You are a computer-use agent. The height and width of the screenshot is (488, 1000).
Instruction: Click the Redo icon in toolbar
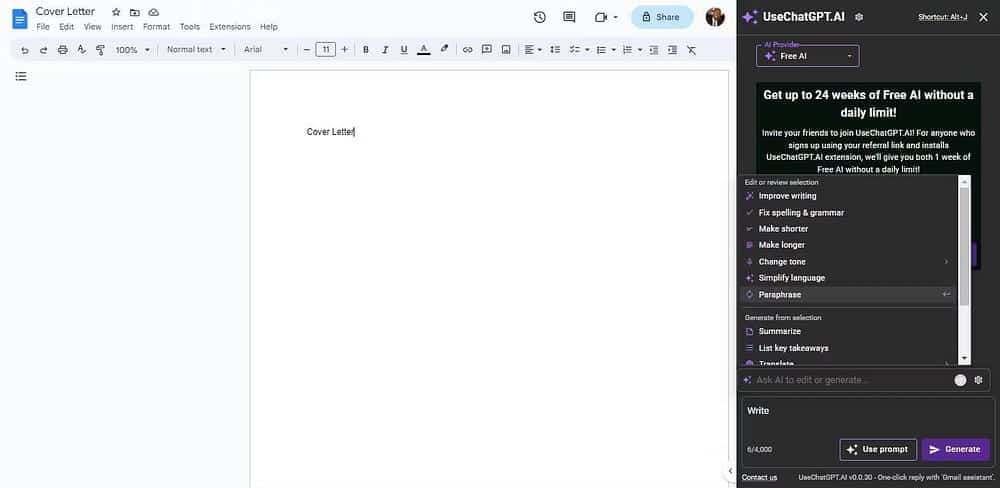43,50
